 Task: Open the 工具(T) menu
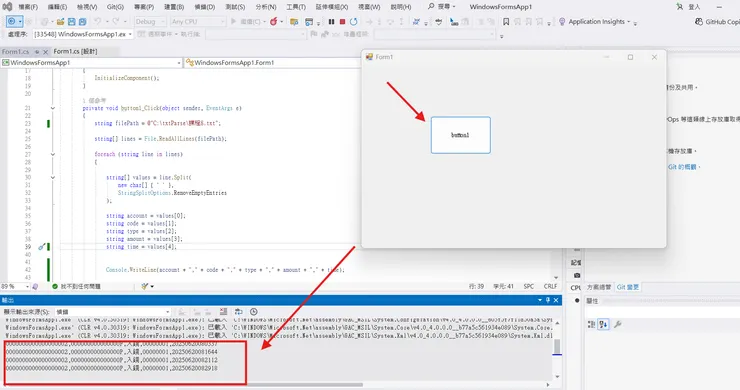point(296,7)
